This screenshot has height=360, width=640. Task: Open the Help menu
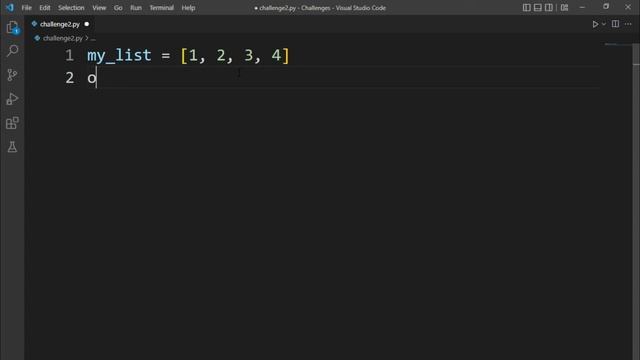[188, 8]
